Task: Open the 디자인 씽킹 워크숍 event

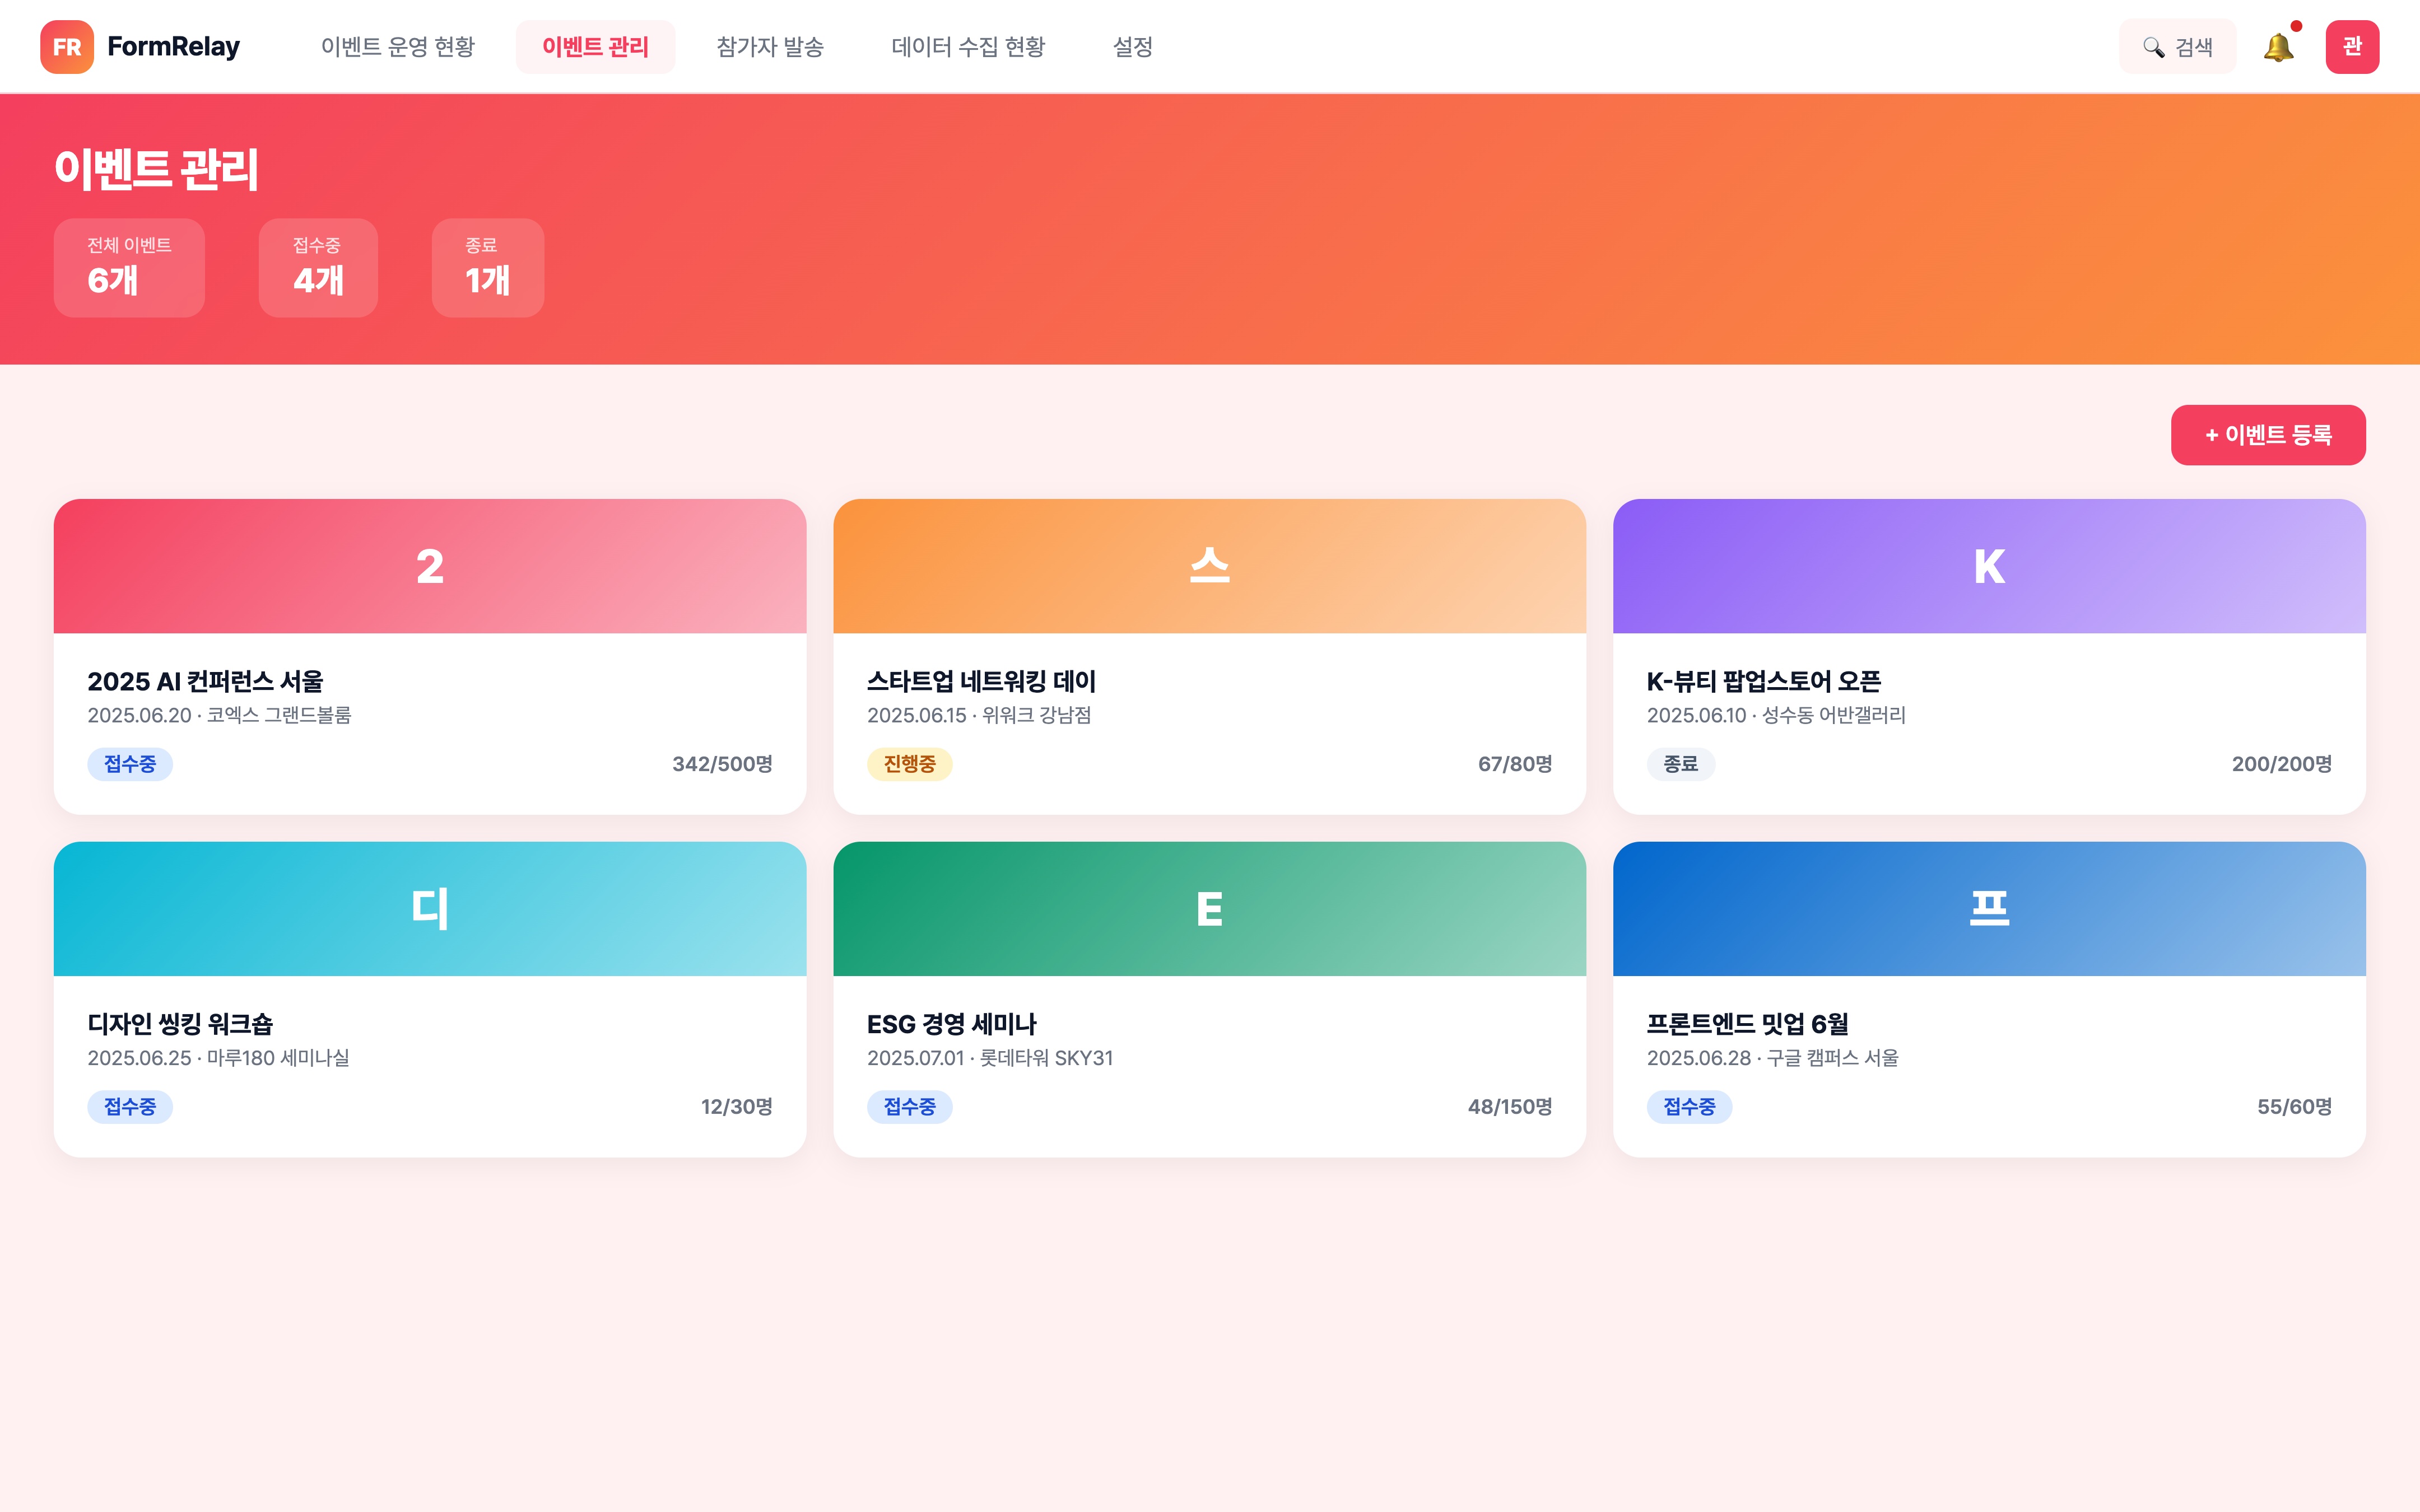Action: point(183,1024)
